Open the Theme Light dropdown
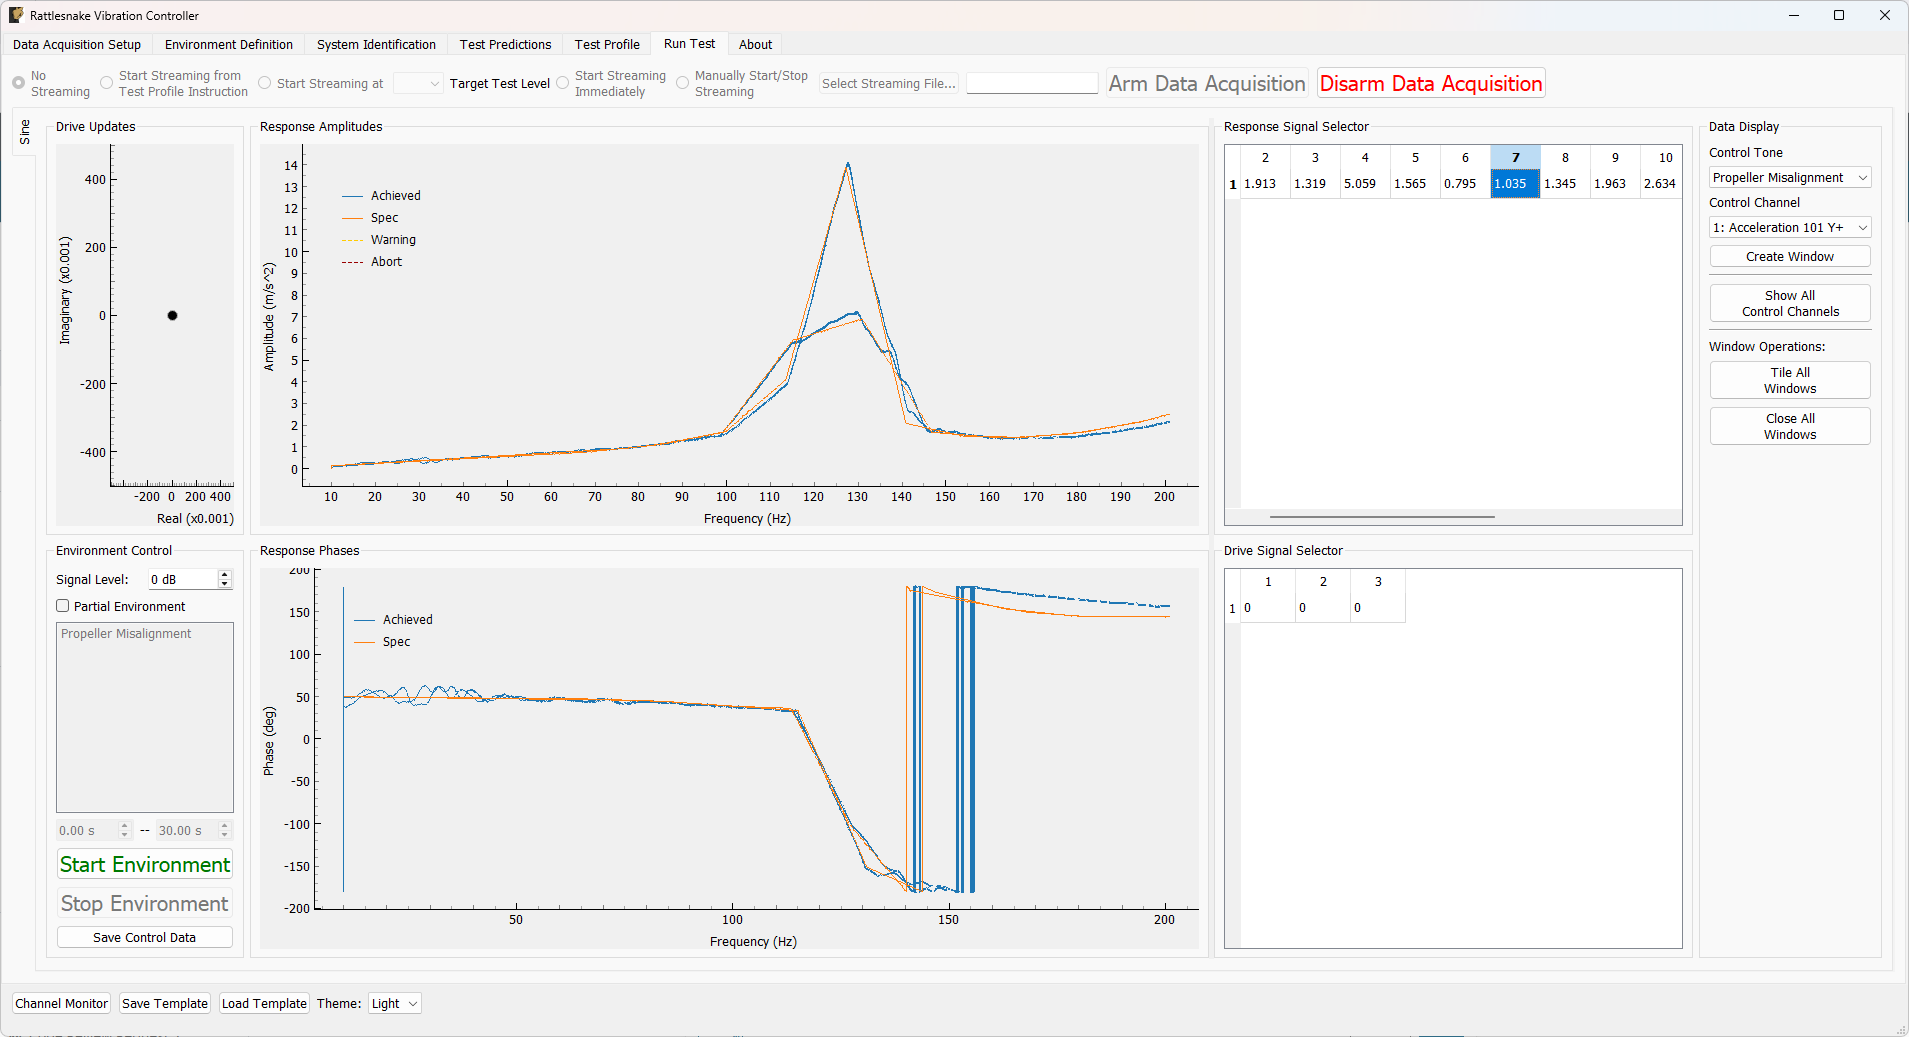The height and width of the screenshot is (1037, 1909). pyautogui.click(x=395, y=1004)
